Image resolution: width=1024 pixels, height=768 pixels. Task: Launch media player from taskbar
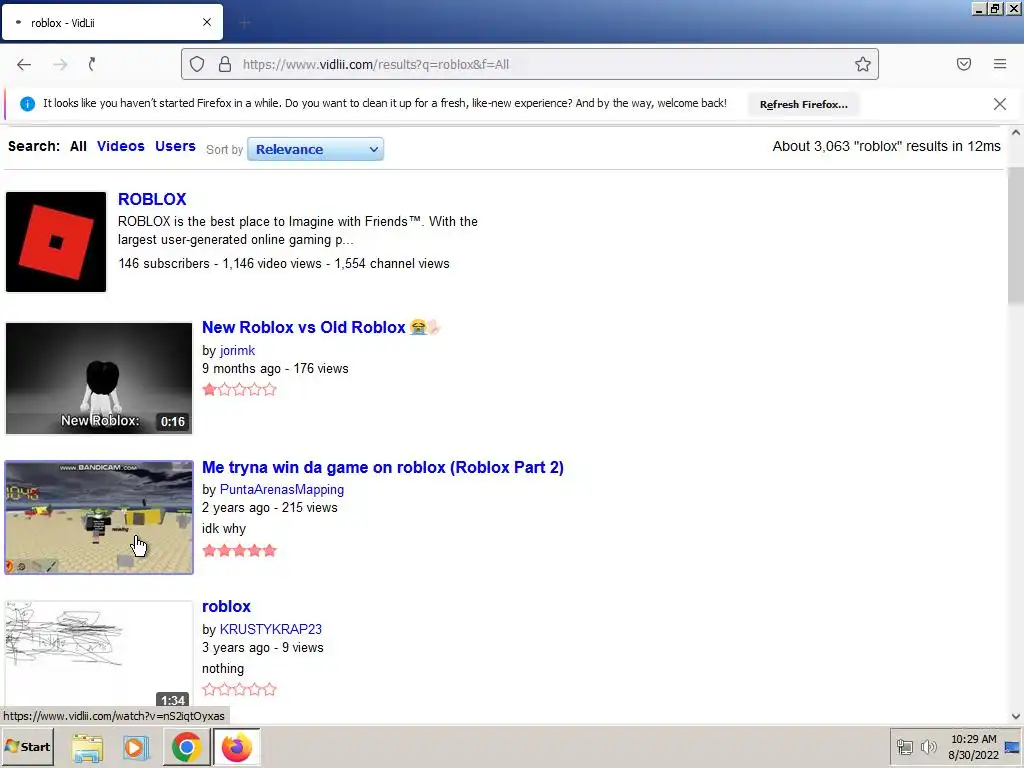coord(136,747)
